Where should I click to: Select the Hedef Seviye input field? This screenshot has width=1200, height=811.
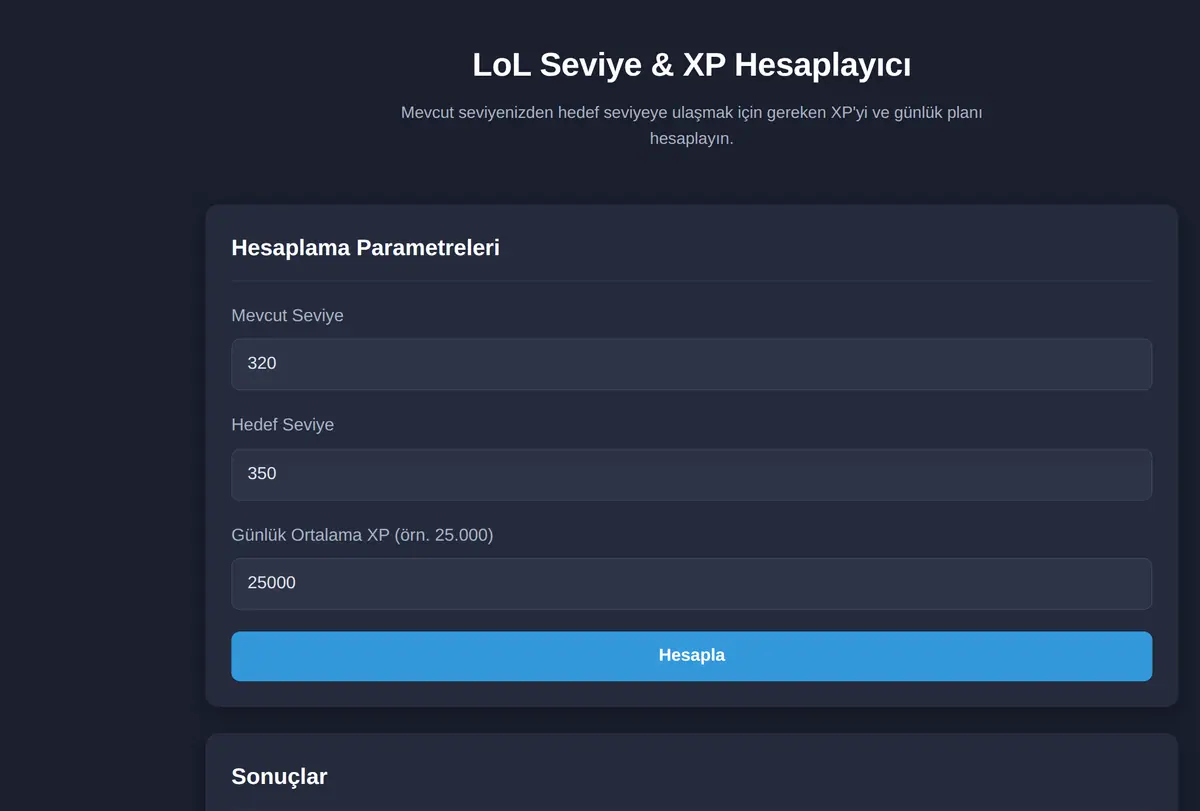tap(691, 474)
